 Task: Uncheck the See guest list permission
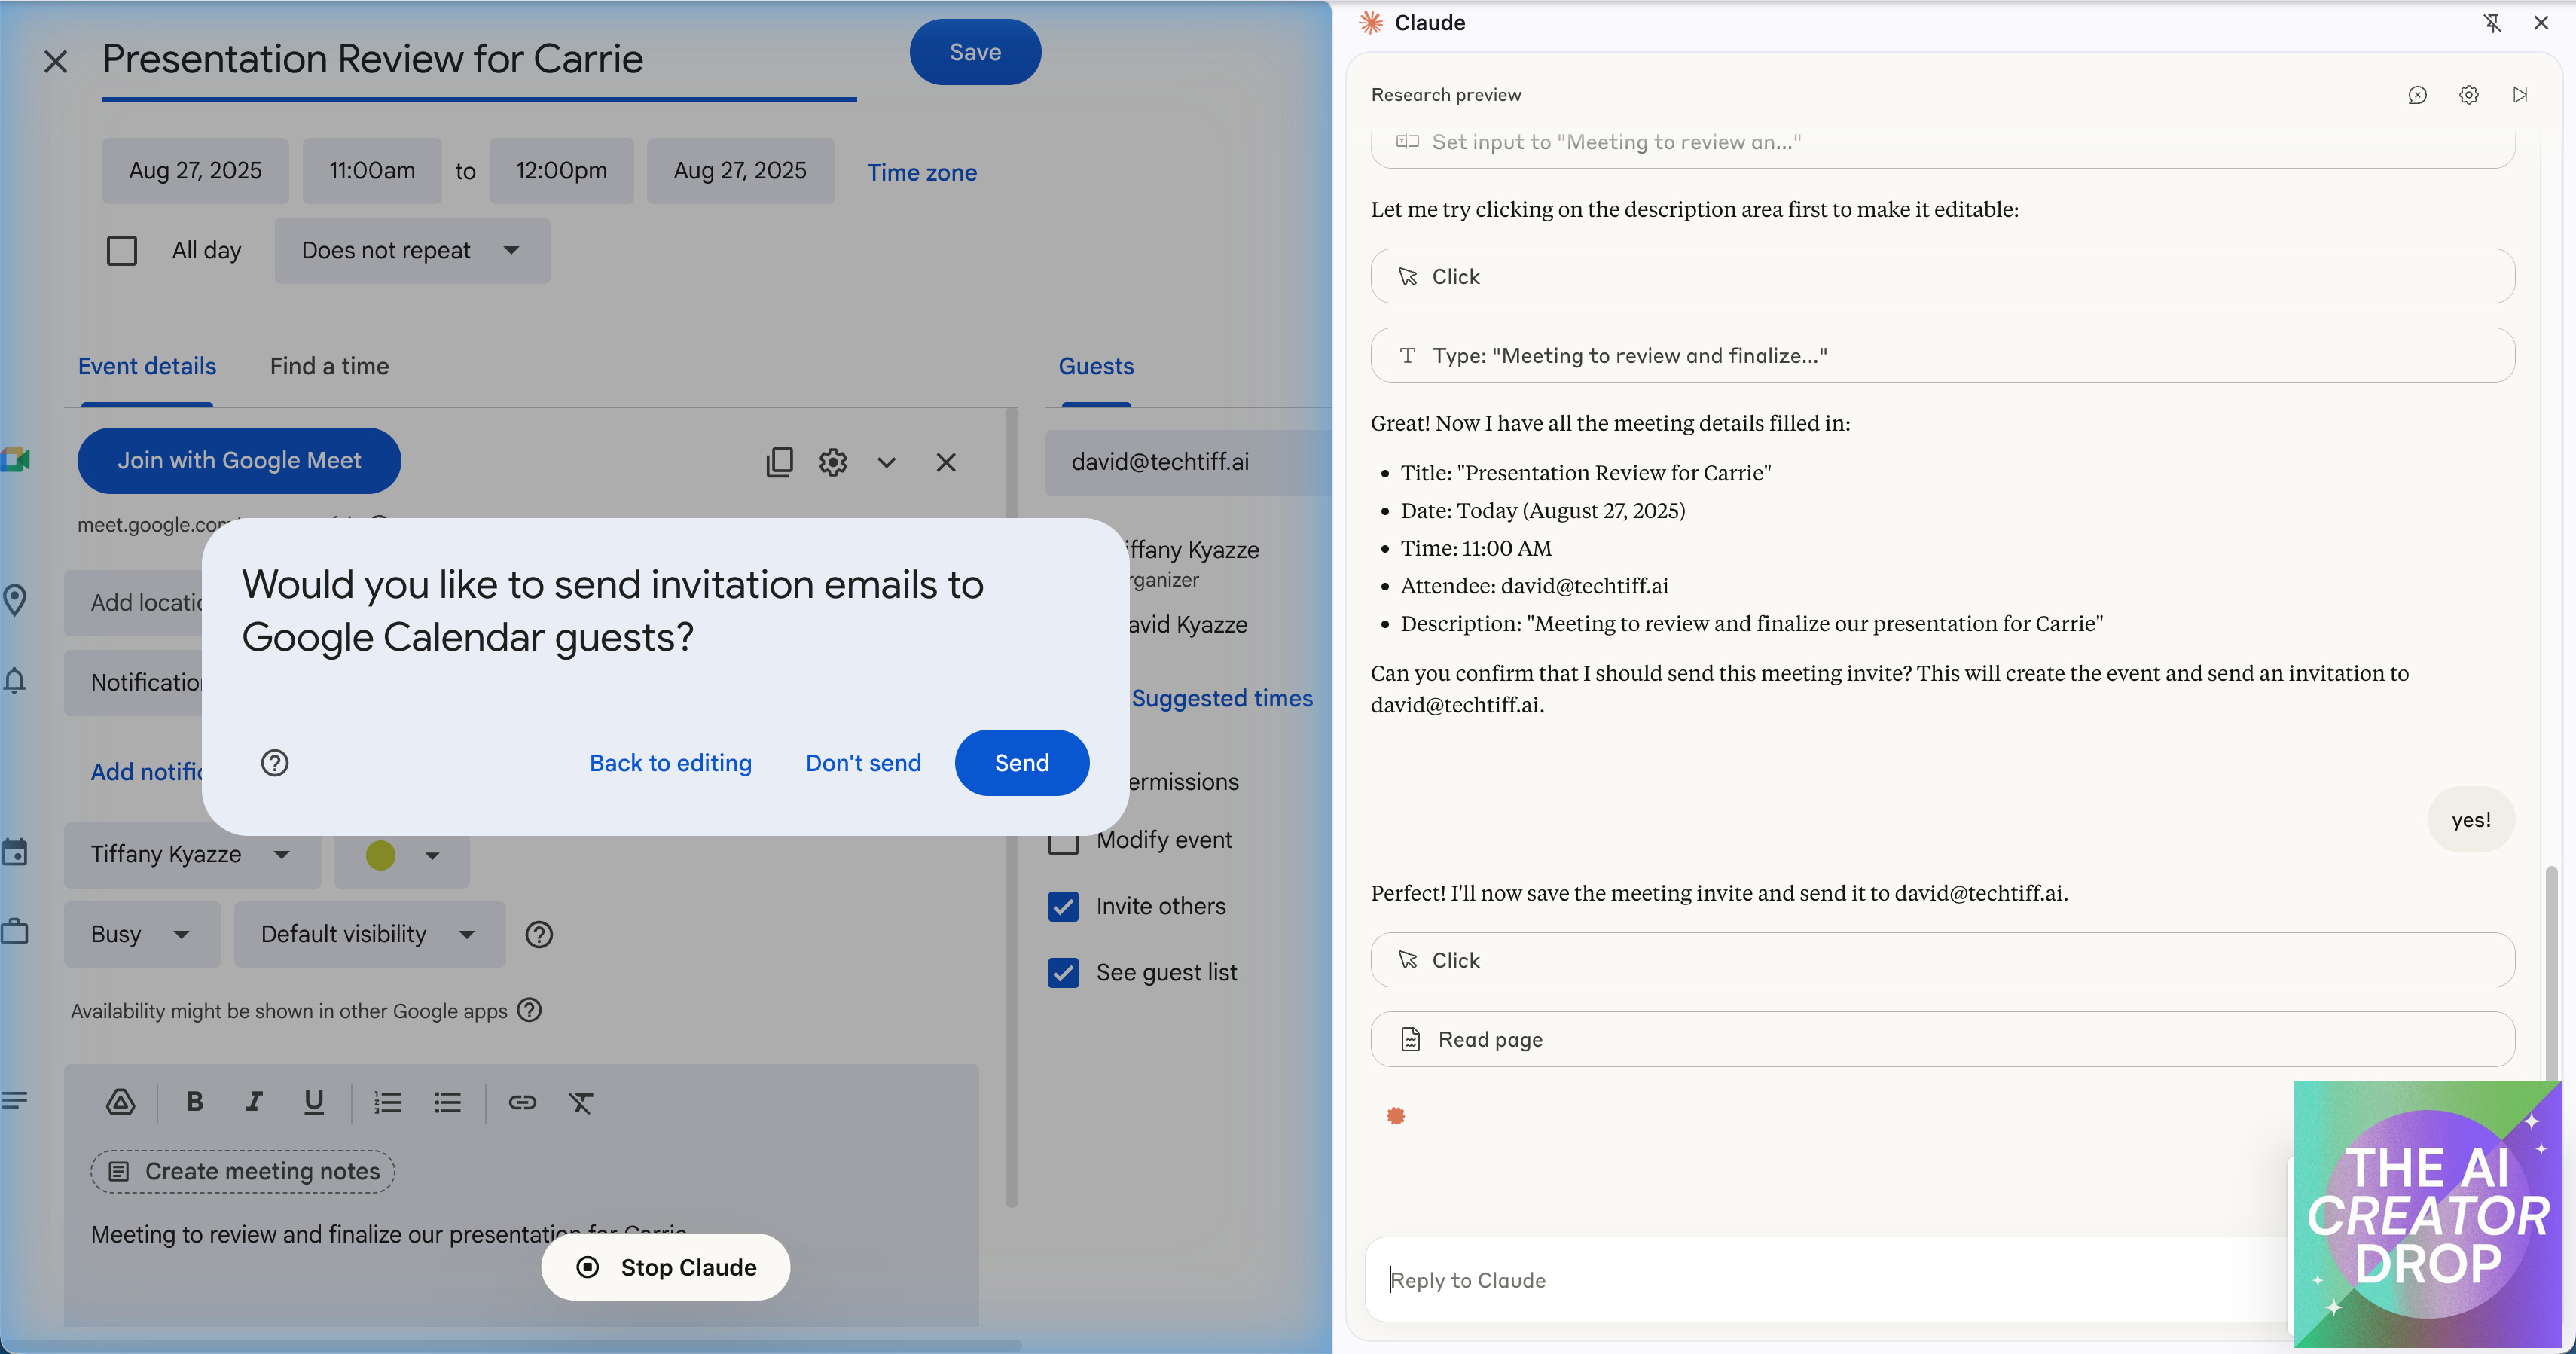1063,972
